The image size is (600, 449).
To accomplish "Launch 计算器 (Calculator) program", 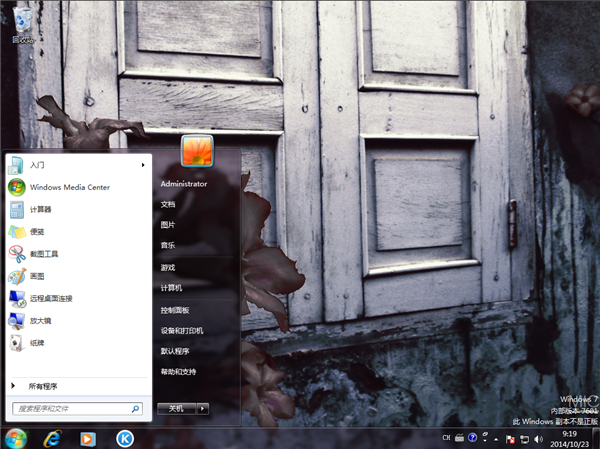I will click(x=40, y=209).
